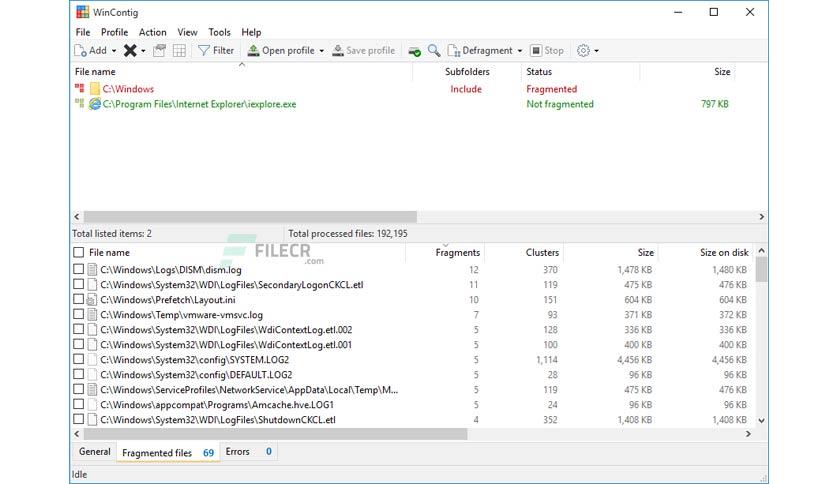
Task: Click the Internet Explorer icon of iexplore.exe
Action: tap(95, 104)
